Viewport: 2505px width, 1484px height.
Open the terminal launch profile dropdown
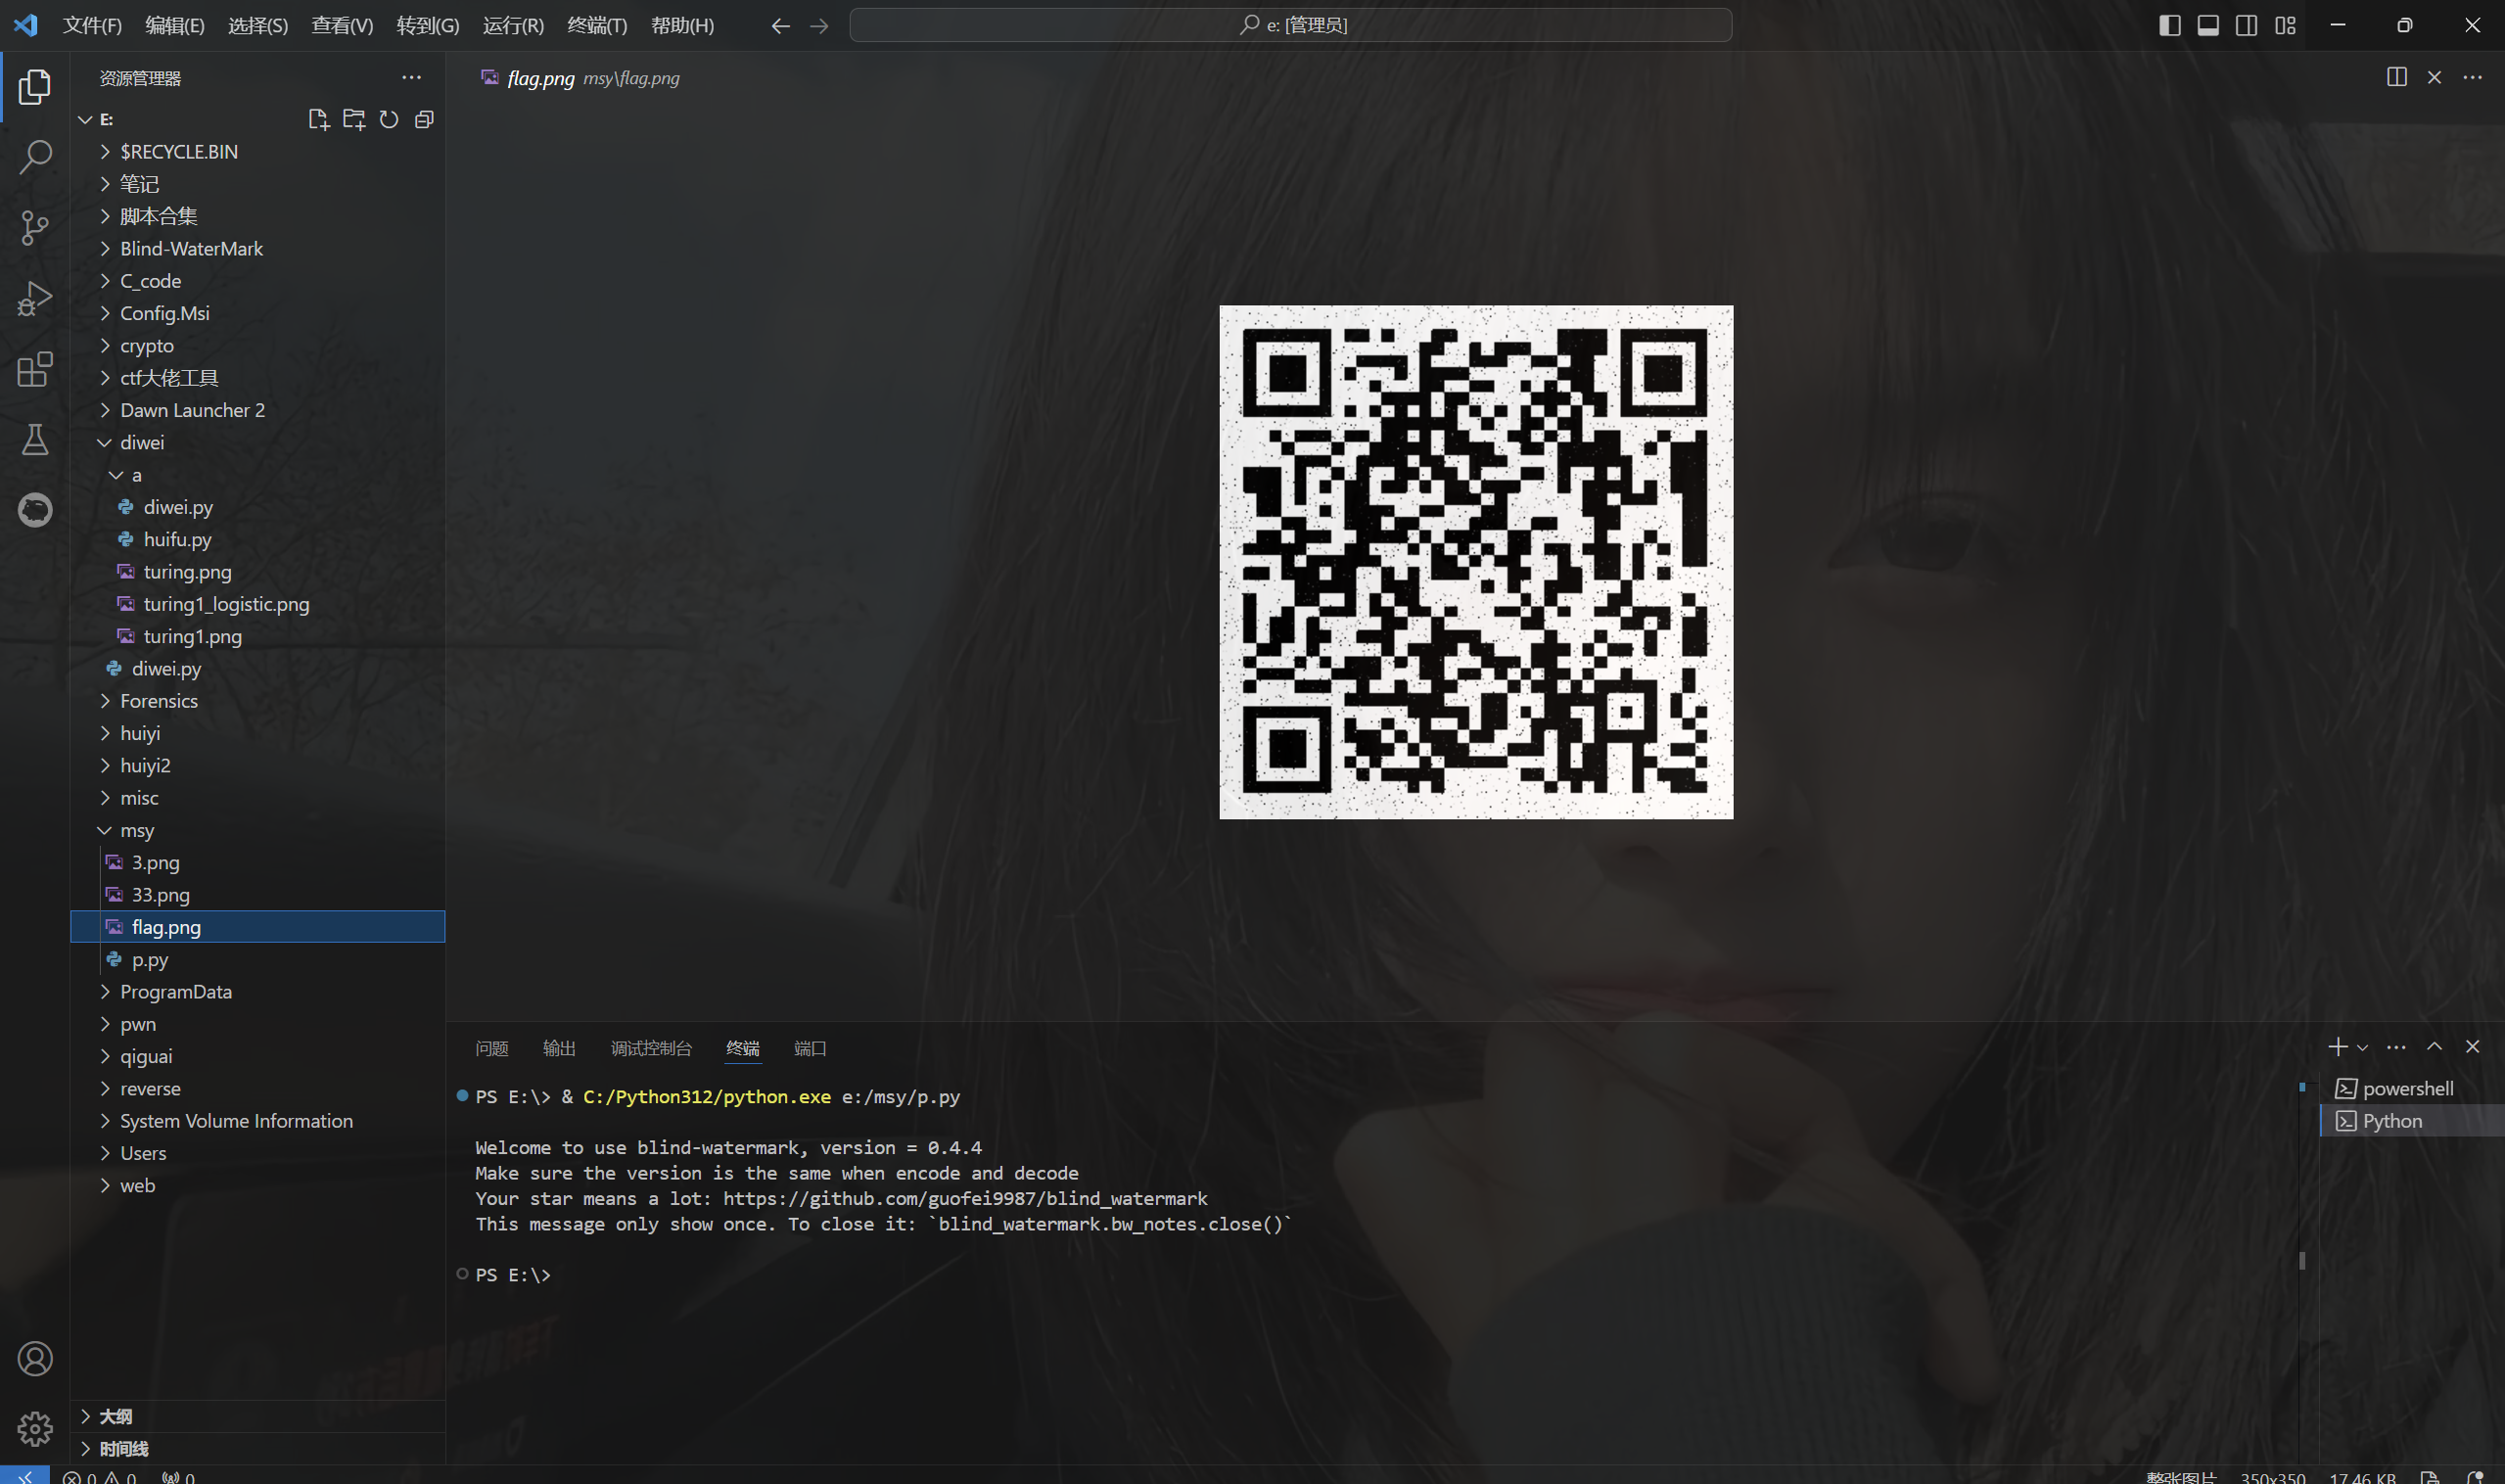point(2362,1047)
